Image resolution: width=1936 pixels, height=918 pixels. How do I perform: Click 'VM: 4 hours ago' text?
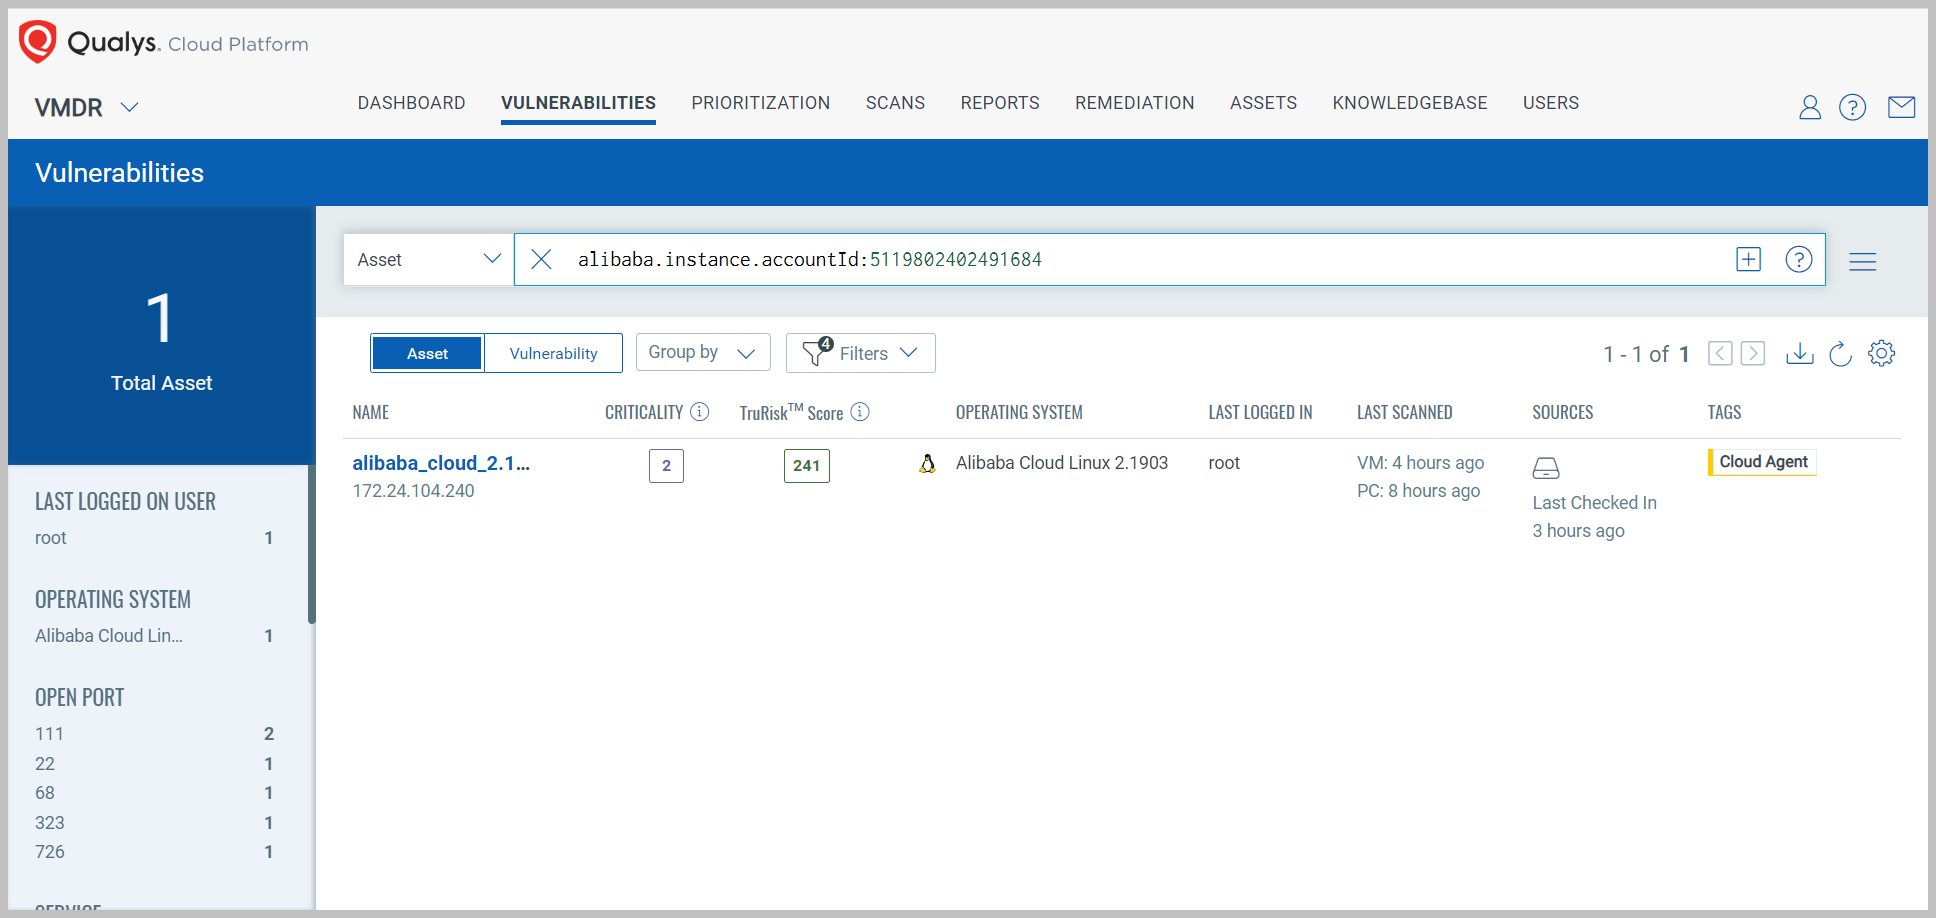click(1420, 463)
